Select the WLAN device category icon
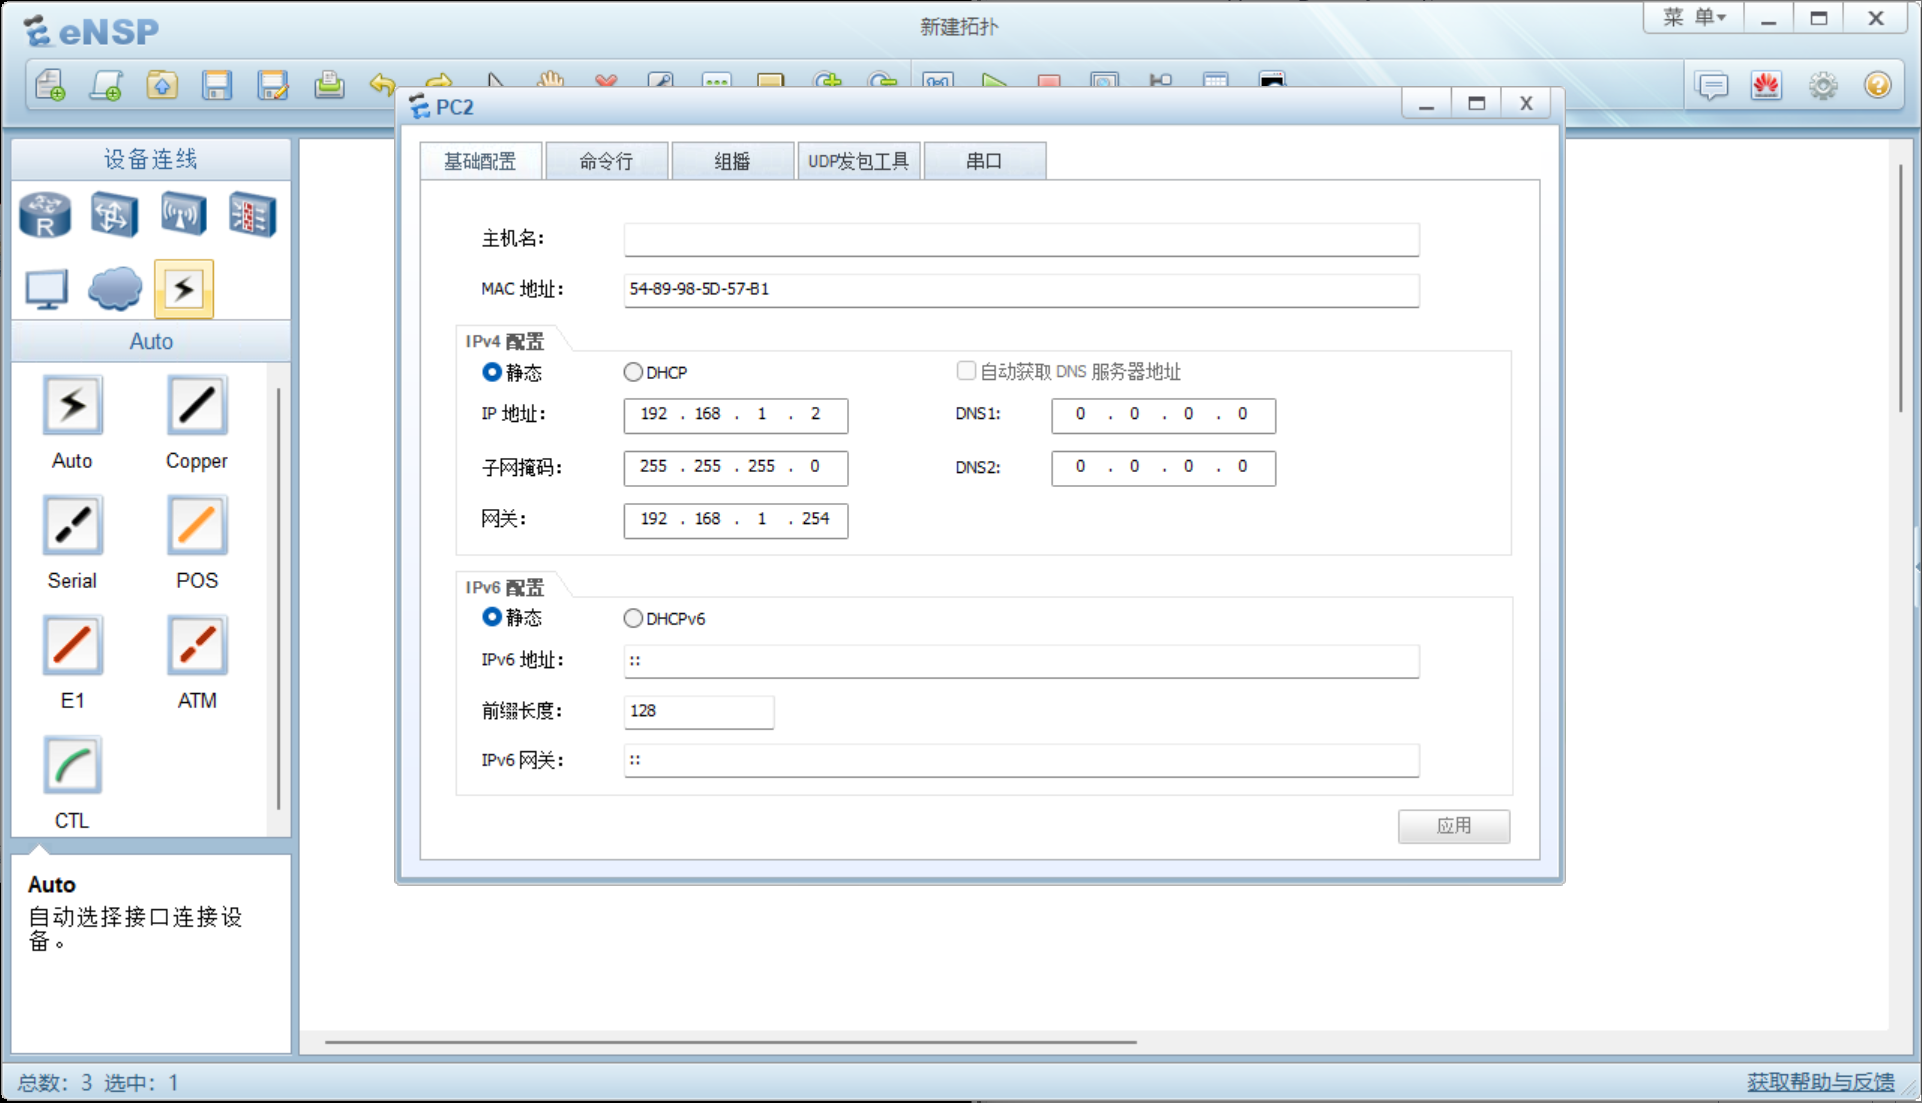The width and height of the screenshot is (1922, 1103). pos(183,214)
